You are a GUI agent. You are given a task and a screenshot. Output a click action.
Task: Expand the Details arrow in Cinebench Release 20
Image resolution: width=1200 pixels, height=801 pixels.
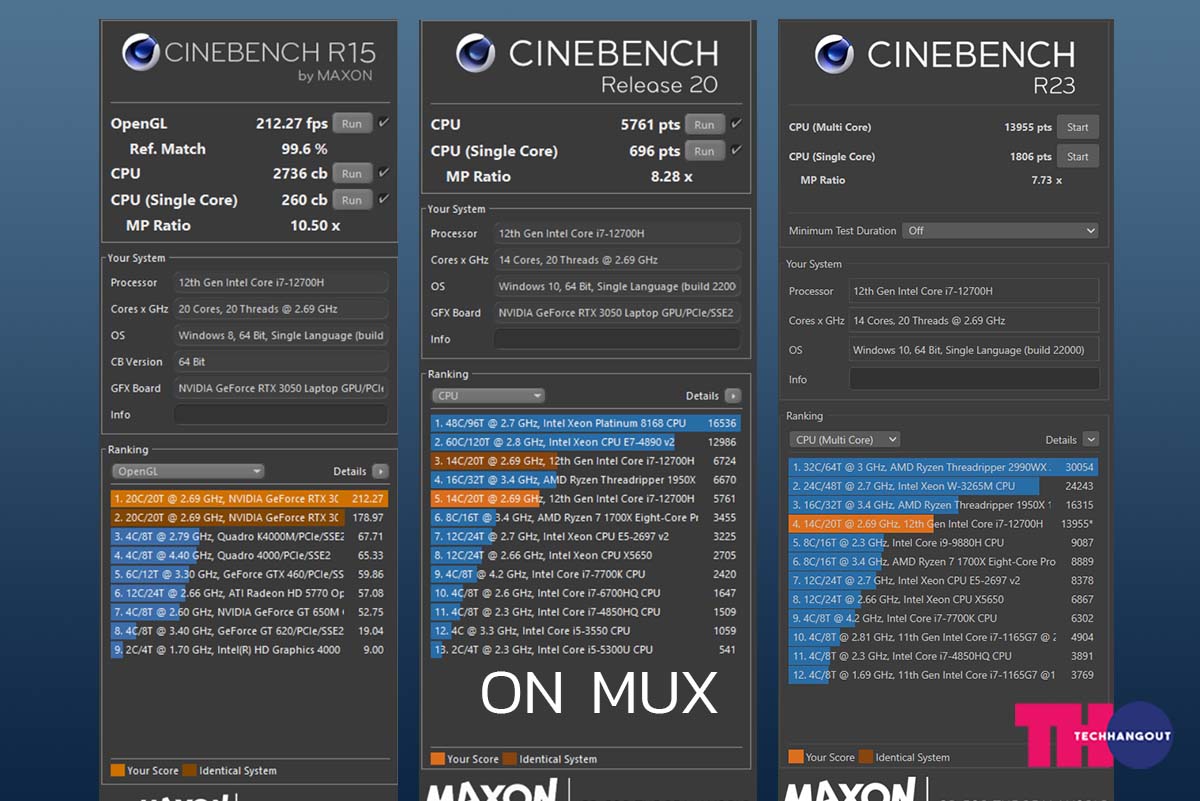(x=733, y=396)
